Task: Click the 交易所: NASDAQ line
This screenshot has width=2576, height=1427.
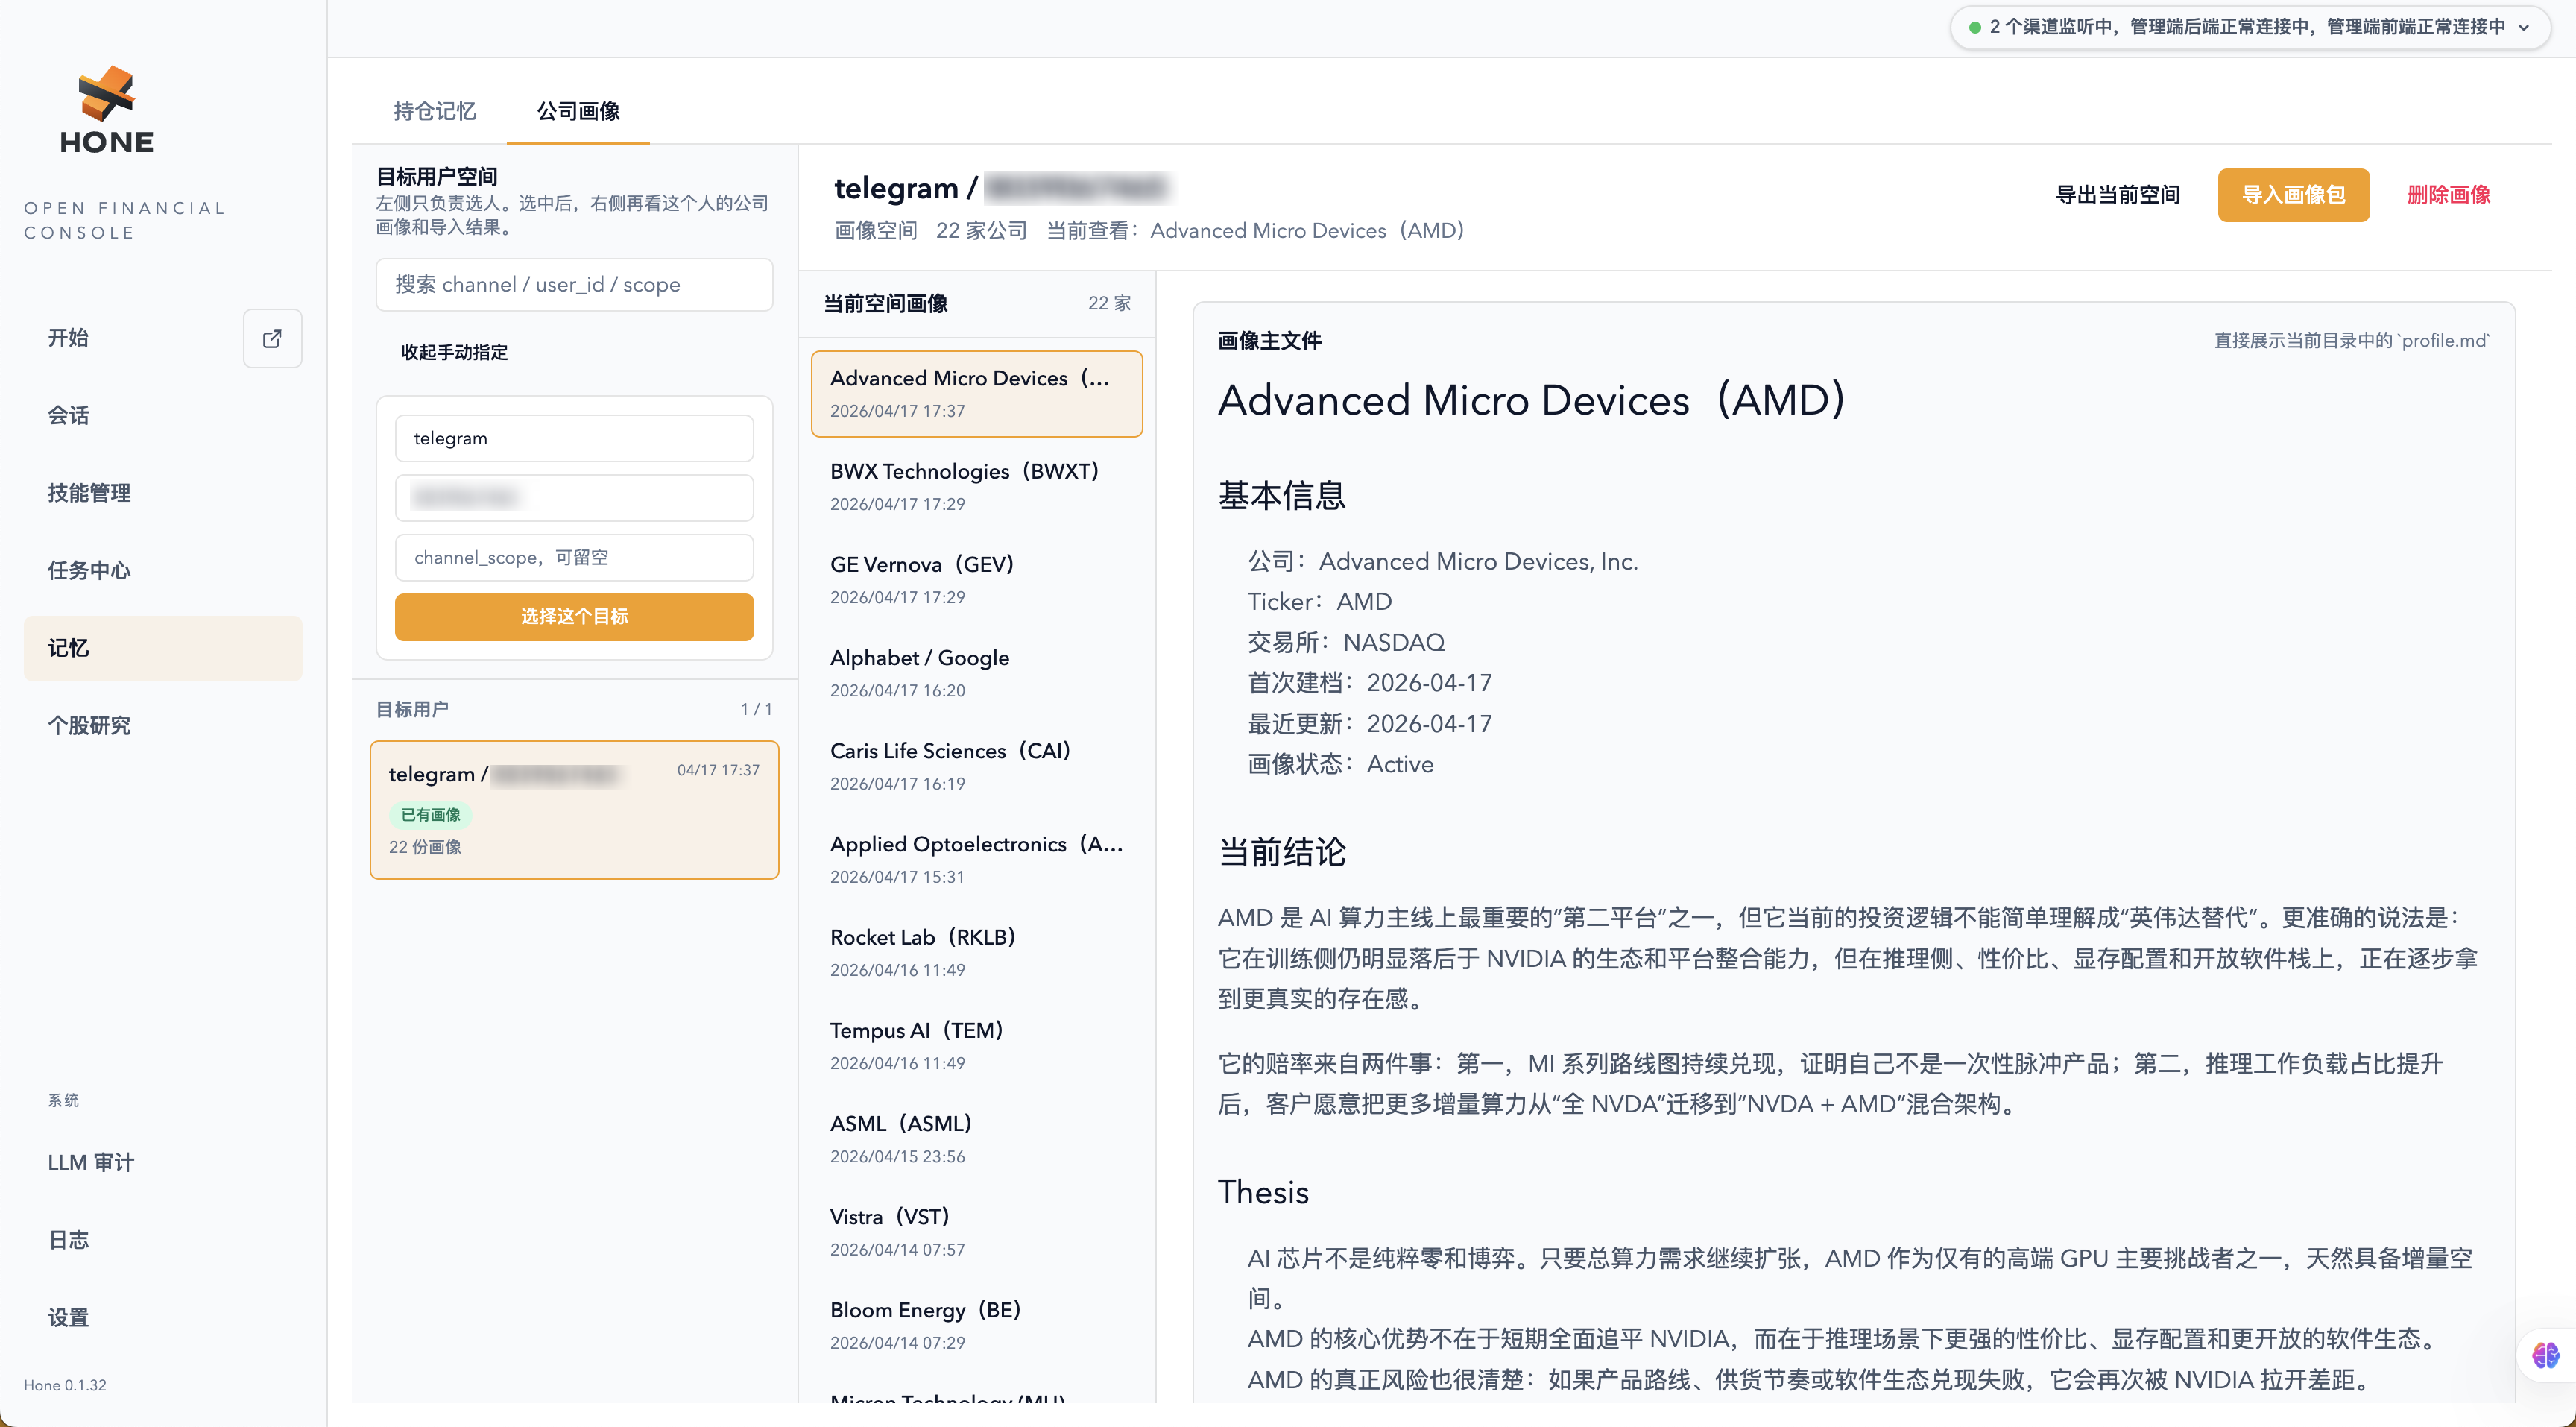Action: [x=1346, y=642]
